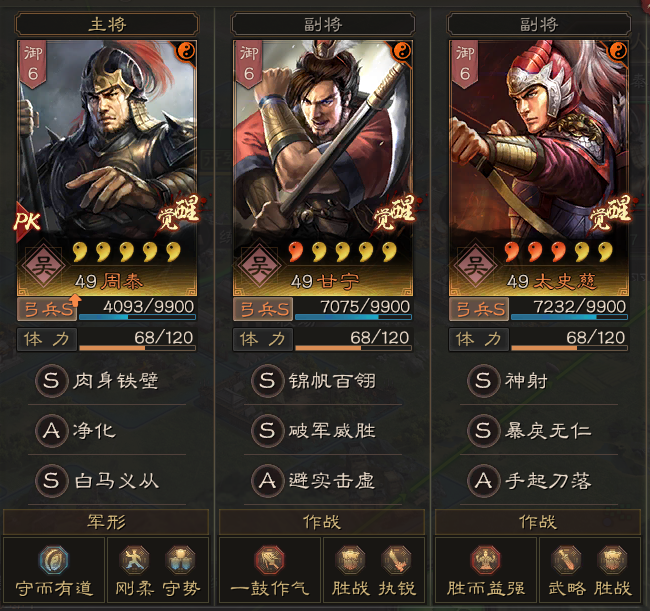Open 周泰's skill 肉身铁壁
This screenshot has height=611, width=650.
click(97, 380)
